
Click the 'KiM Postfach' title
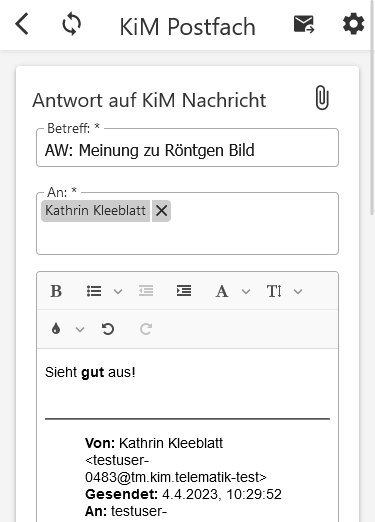coord(188,27)
